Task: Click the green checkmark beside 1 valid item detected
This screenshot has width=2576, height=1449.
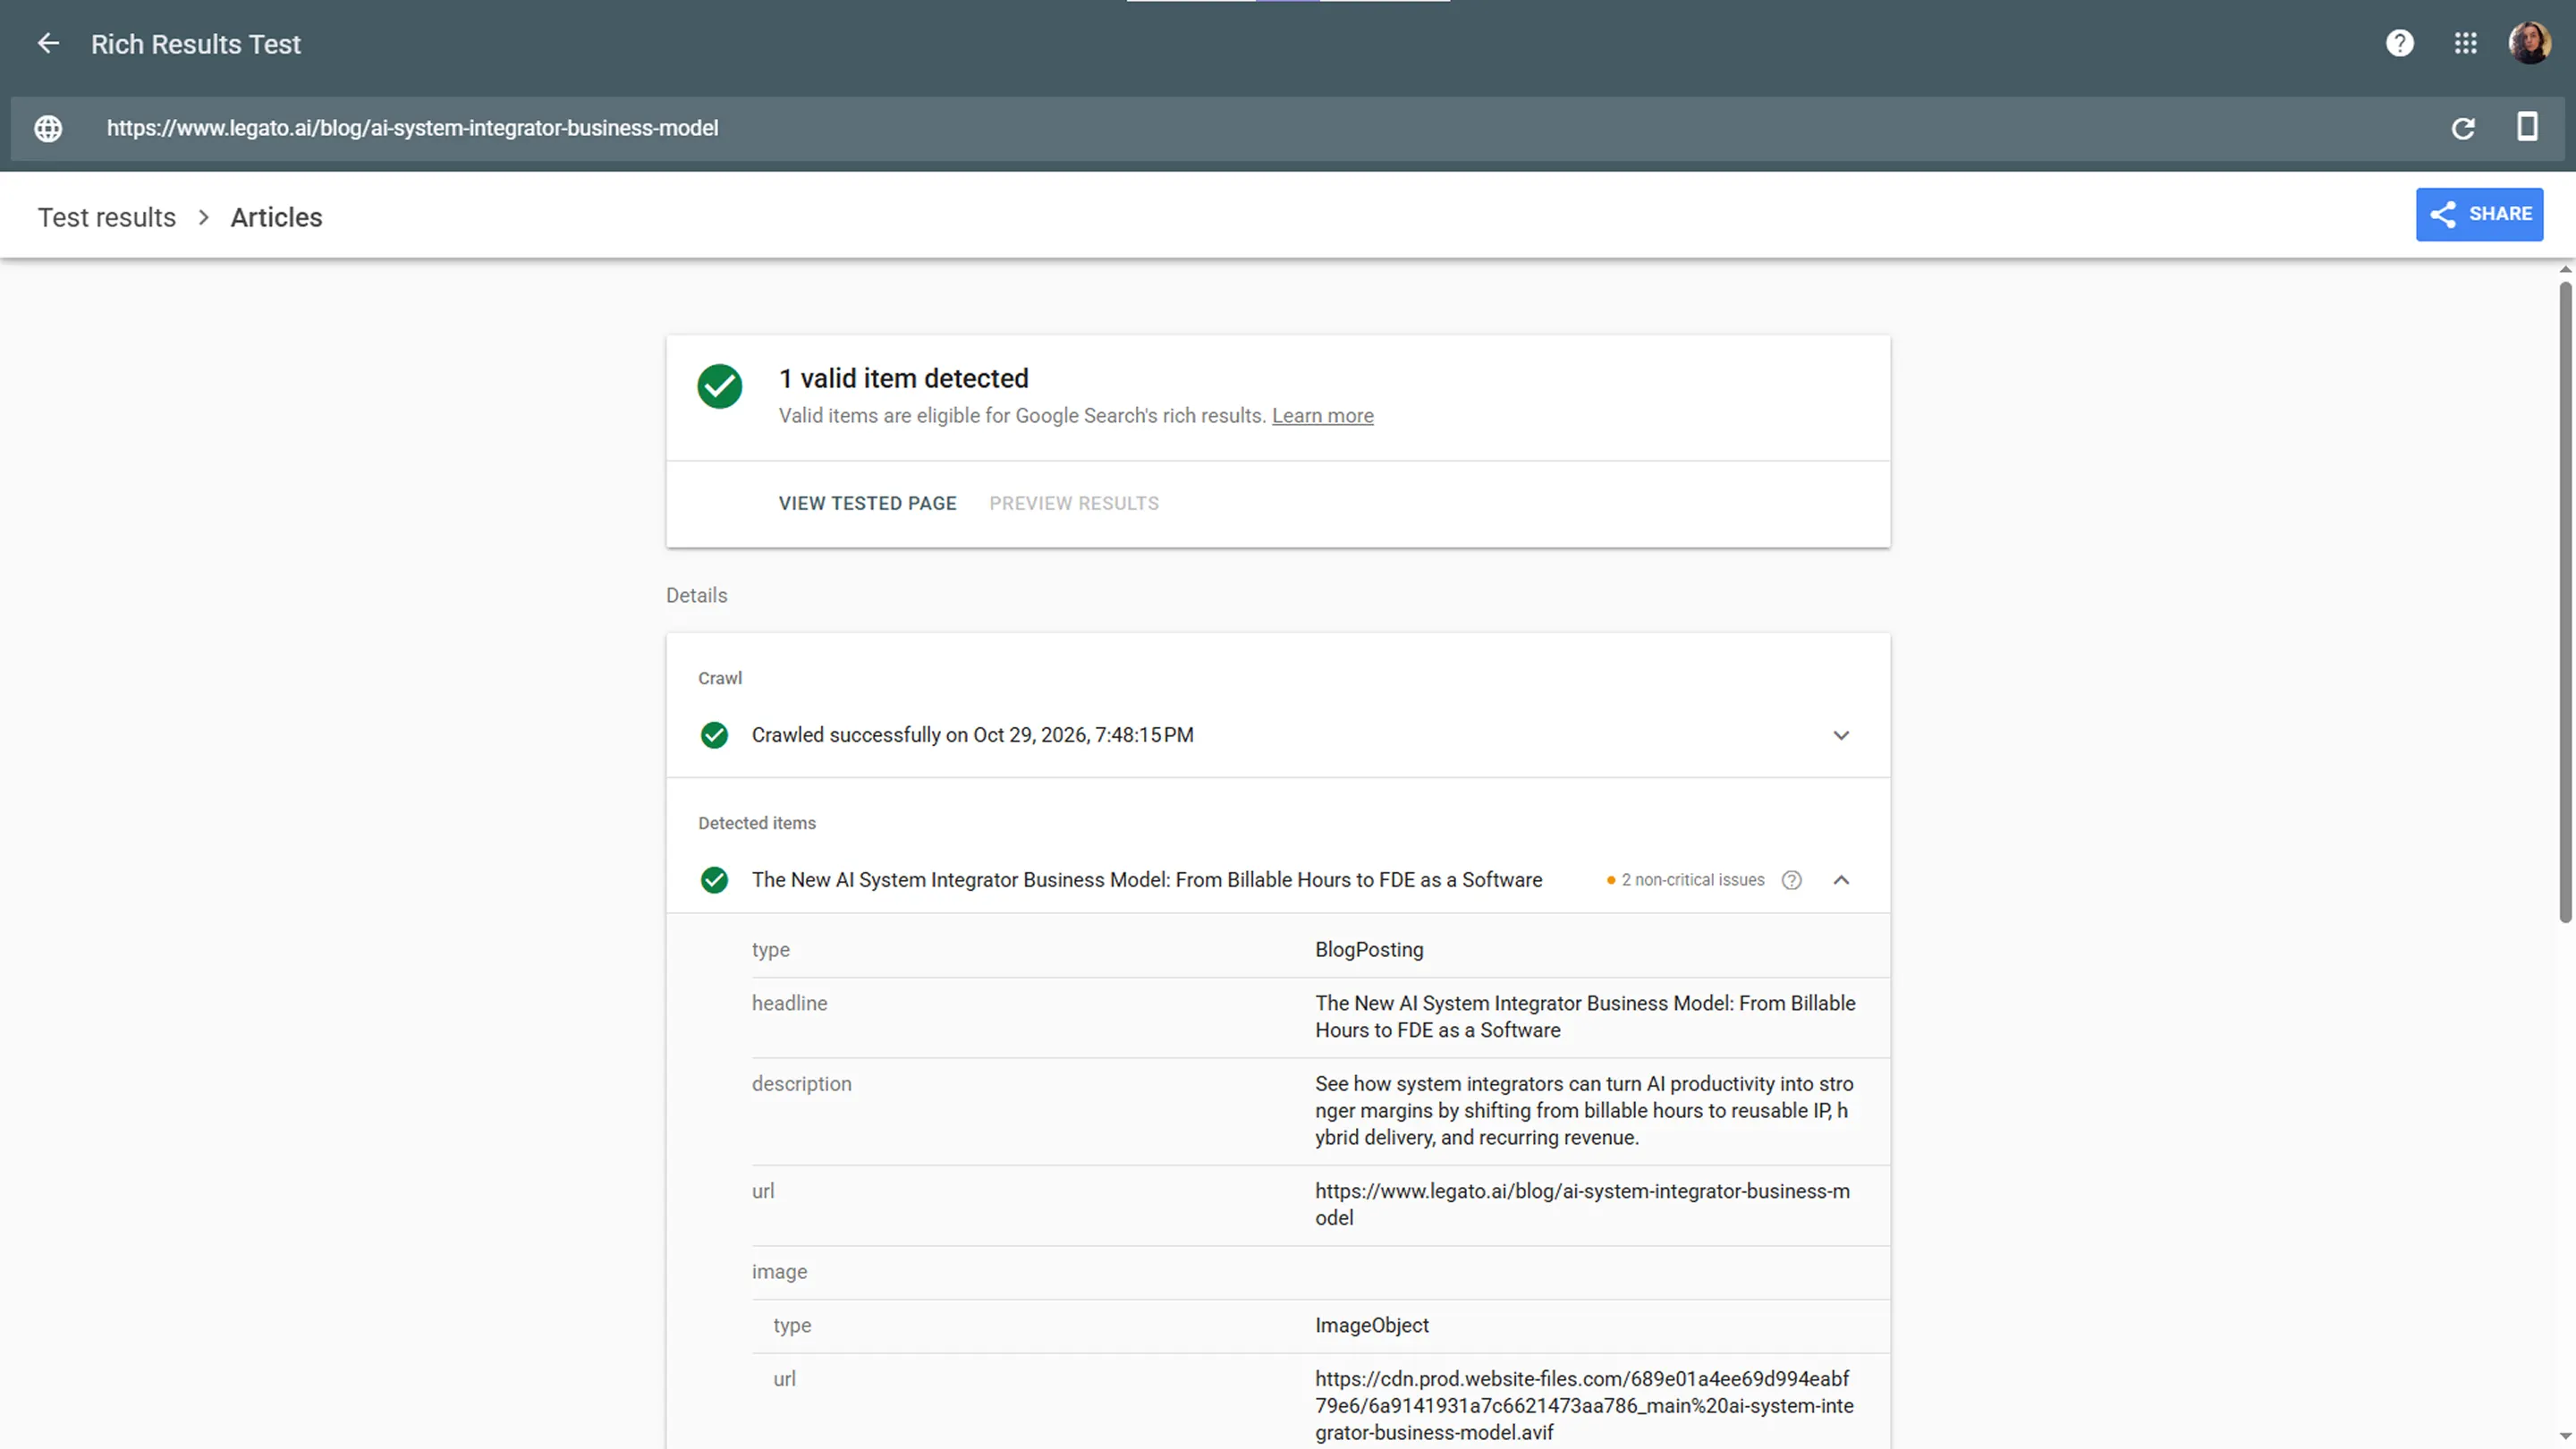Action: [x=719, y=386]
